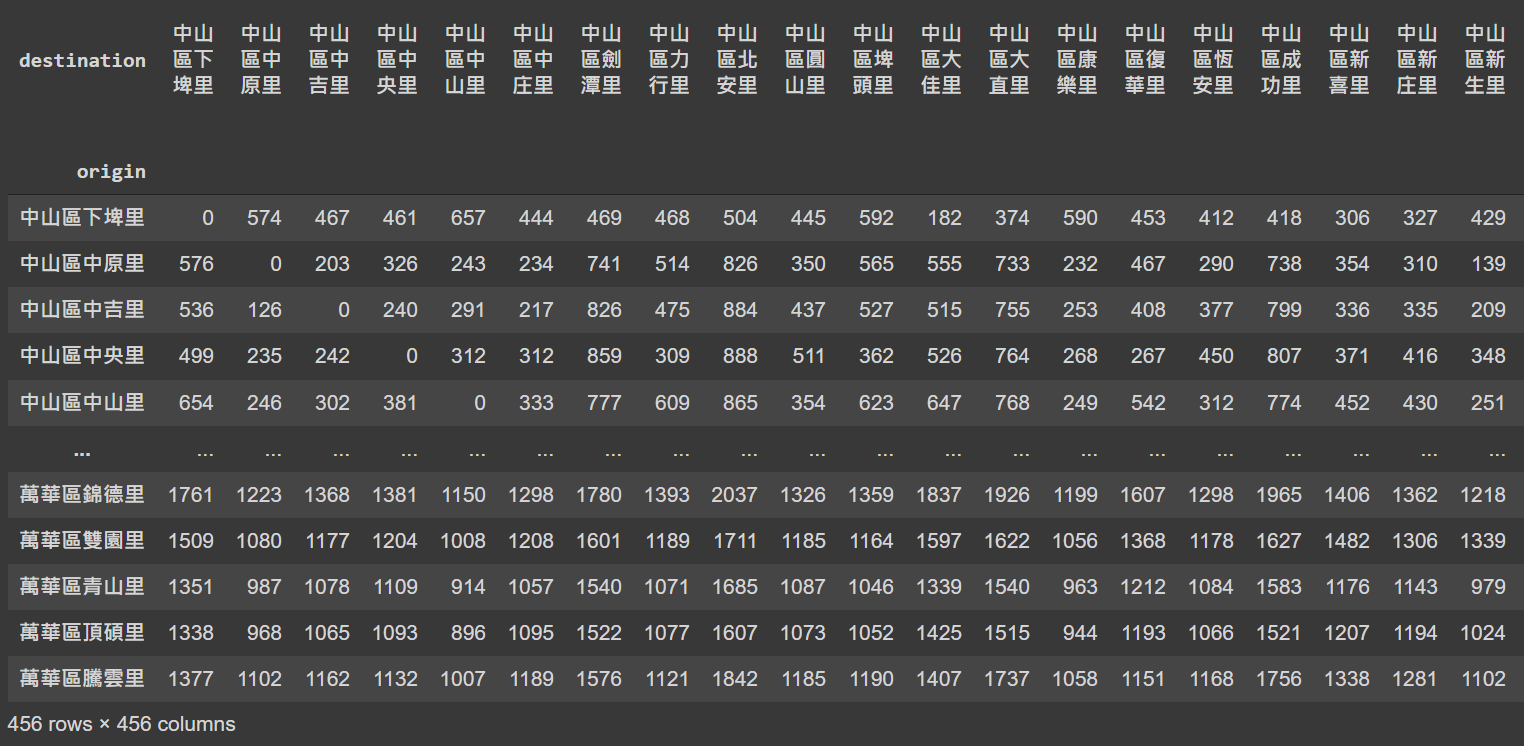Click the 'origin' index label
Screen dimensions: 1524x746
111,171
